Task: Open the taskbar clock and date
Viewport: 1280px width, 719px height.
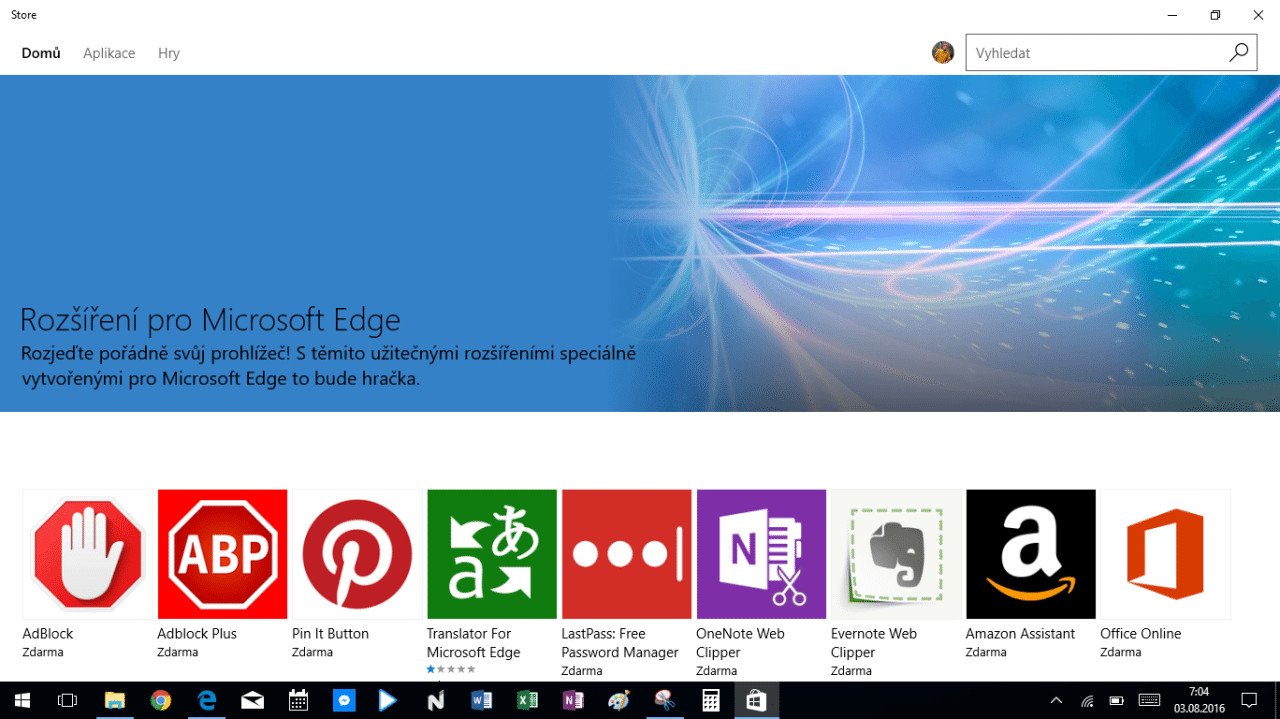Action: click(1199, 701)
